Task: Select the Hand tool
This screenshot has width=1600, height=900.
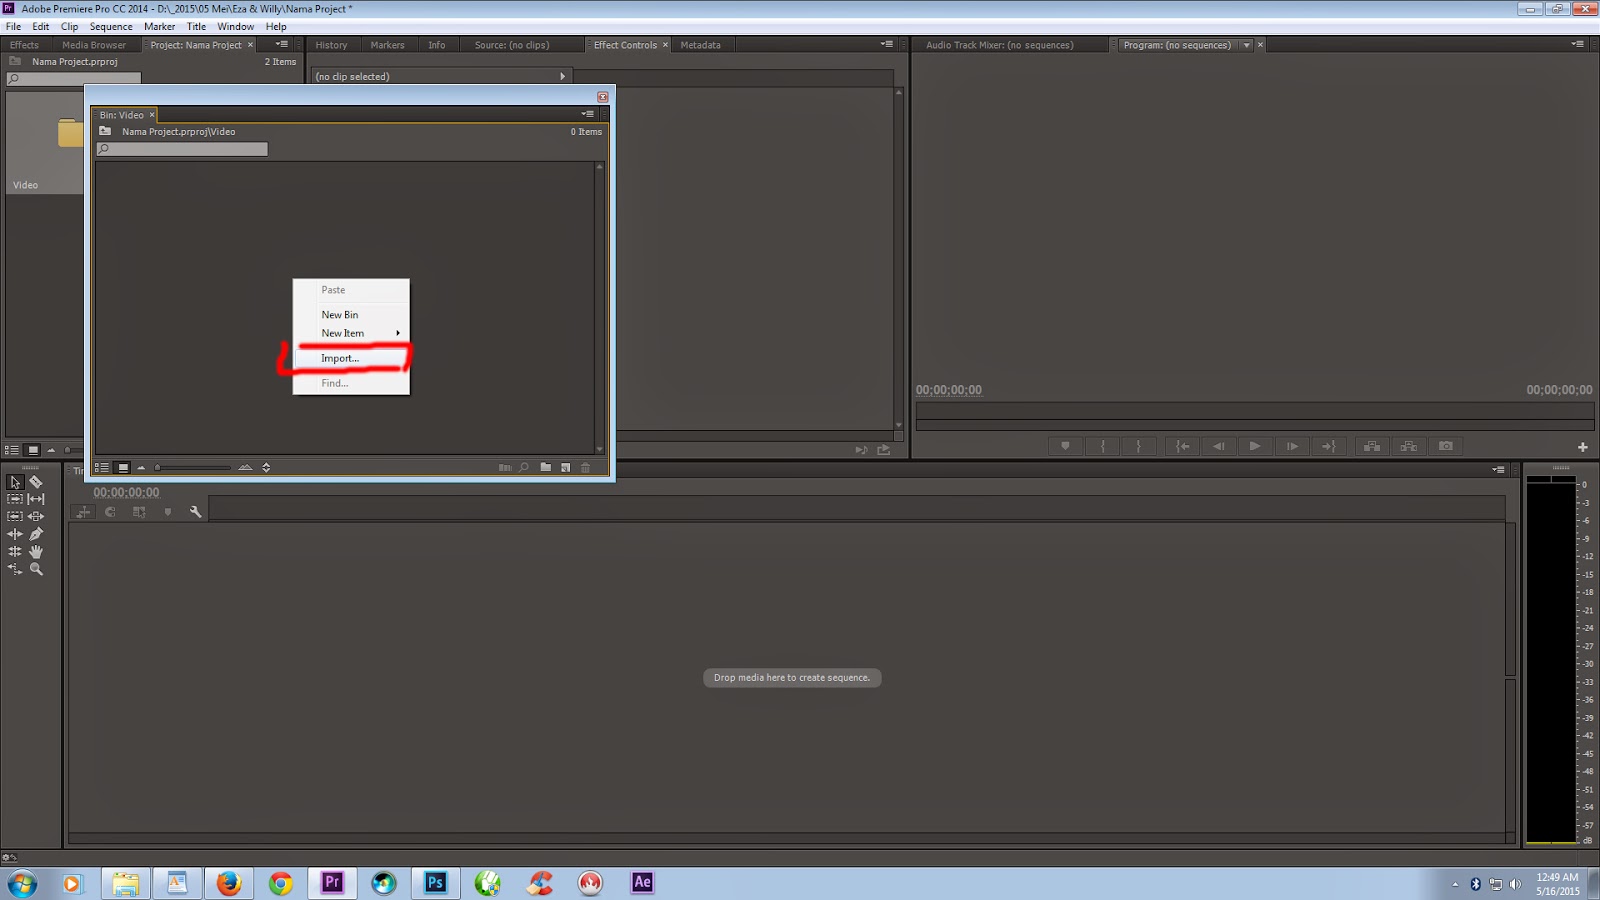Action: click(x=36, y=551)
